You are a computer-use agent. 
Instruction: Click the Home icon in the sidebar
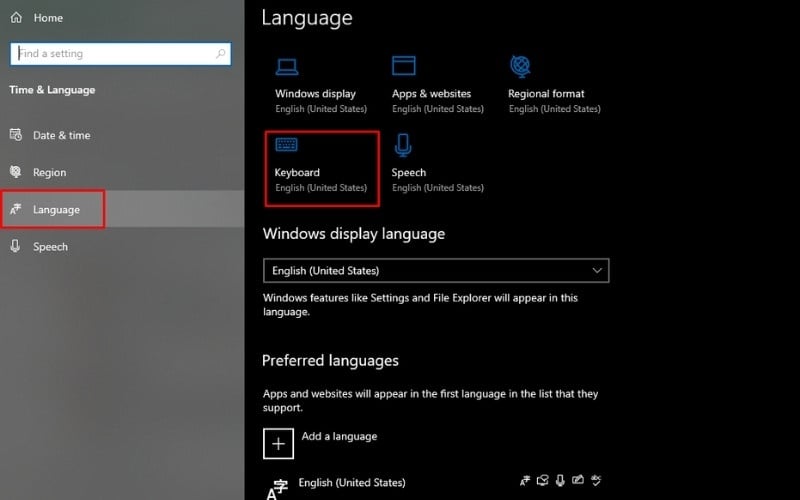click(x=16, y=18)
